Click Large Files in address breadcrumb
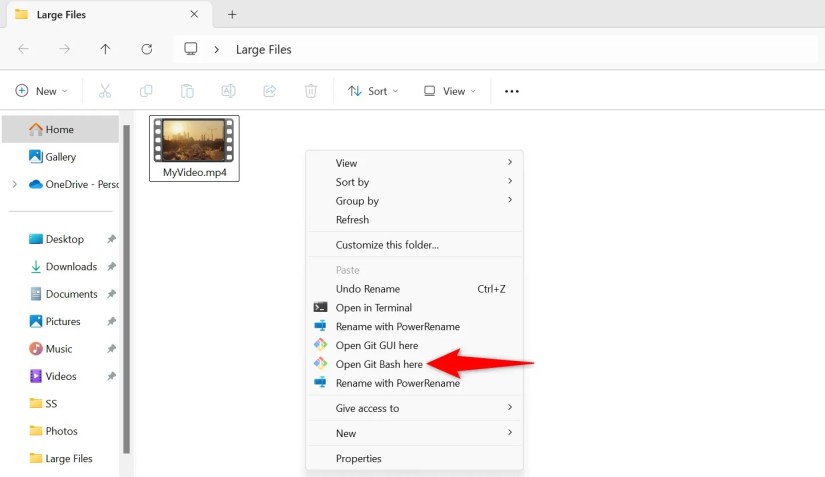 tap(264, 49)
